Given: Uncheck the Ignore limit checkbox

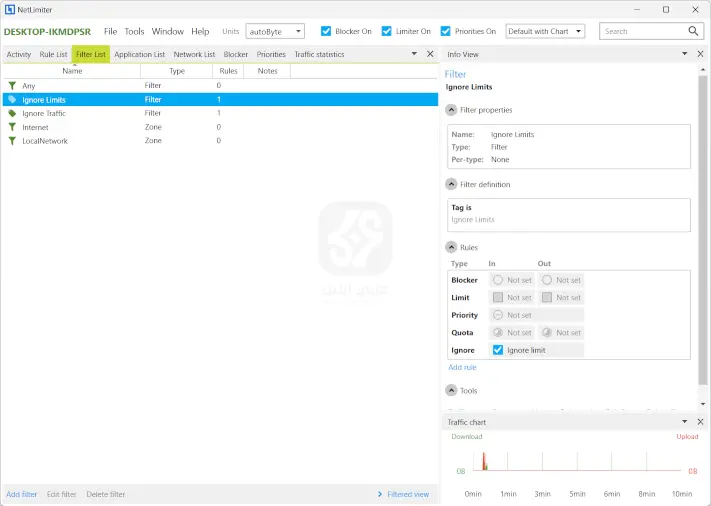Looking at the screenshot, I should [498, 350].
